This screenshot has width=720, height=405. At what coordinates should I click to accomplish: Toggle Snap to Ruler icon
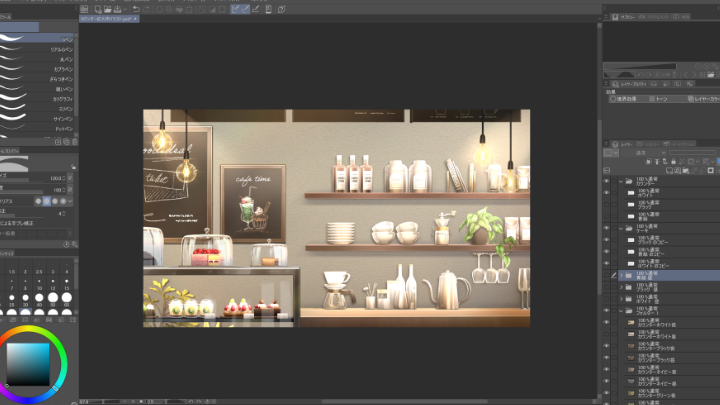[x=235, y=9]
